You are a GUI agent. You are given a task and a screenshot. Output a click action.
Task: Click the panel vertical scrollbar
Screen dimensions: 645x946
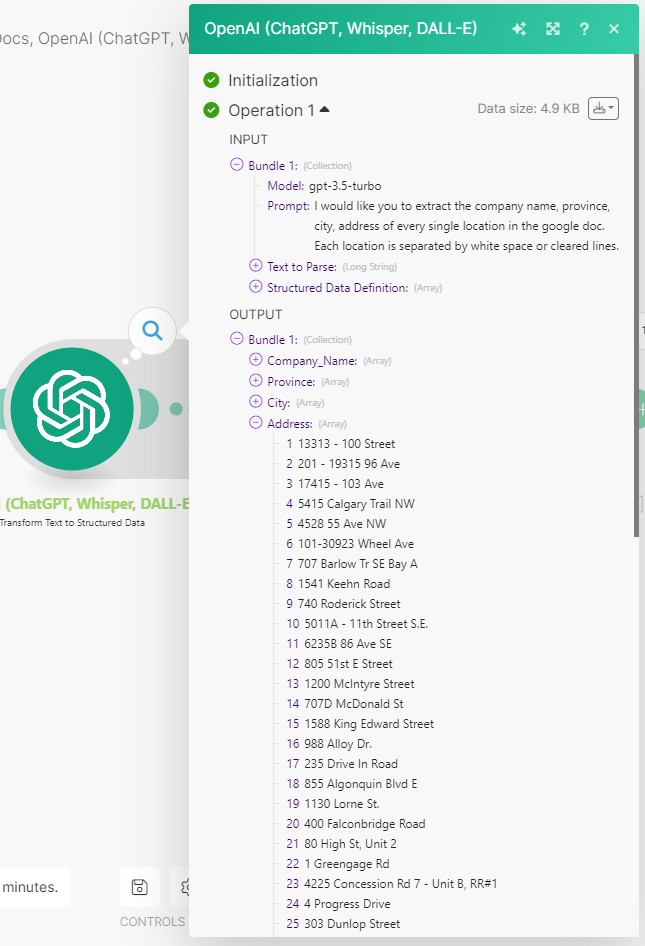click(636, 296)
